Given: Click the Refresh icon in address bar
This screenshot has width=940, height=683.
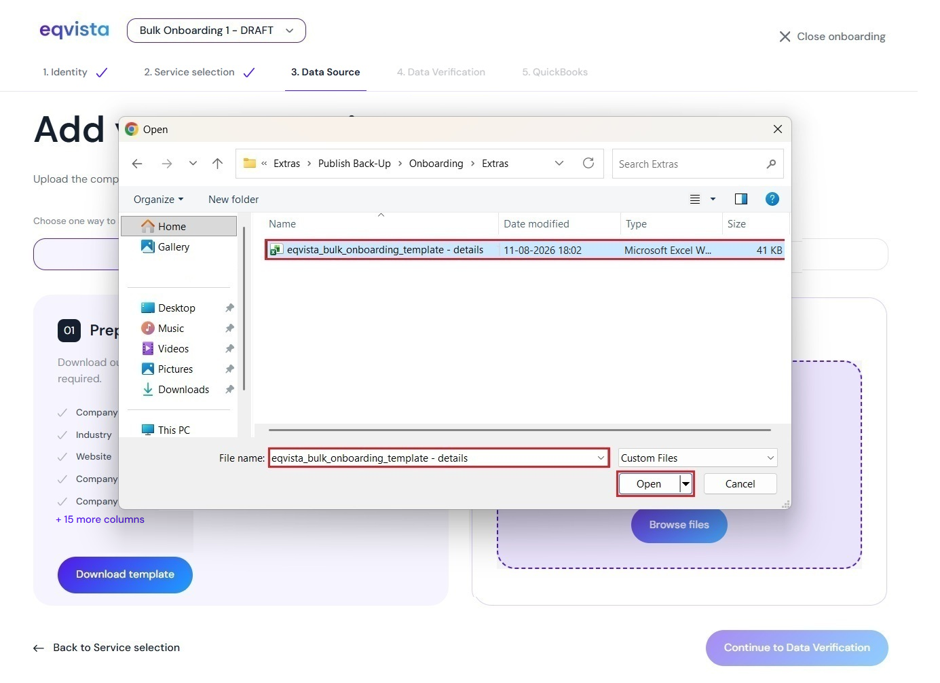Looking at the screenshot, I should point(589,163).
